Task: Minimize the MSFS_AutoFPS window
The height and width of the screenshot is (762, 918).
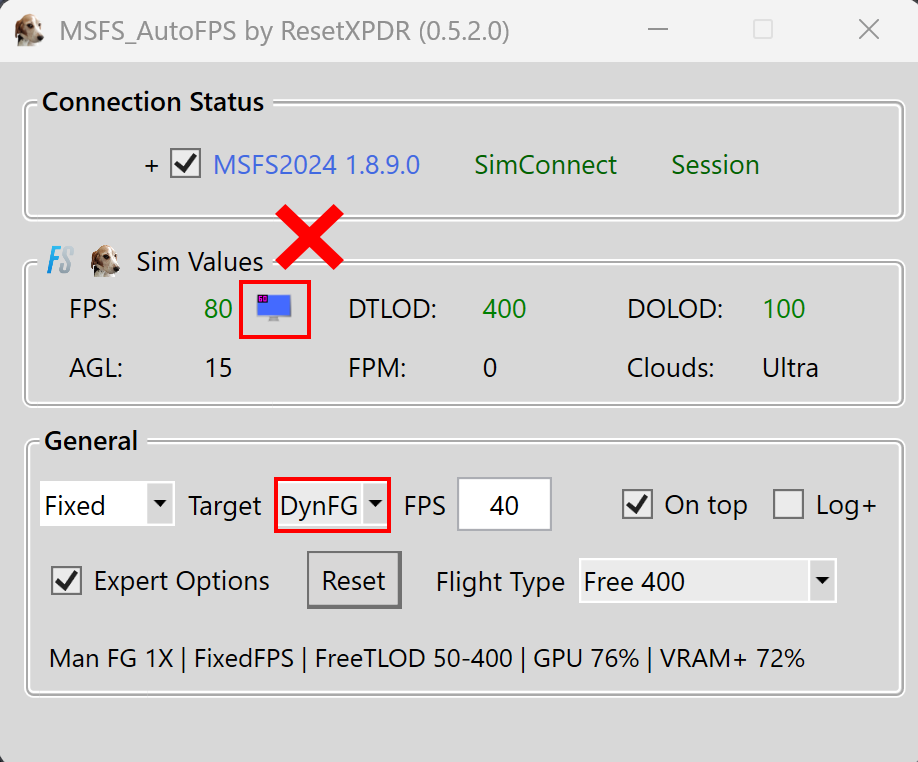Action: tap(657, 29)
